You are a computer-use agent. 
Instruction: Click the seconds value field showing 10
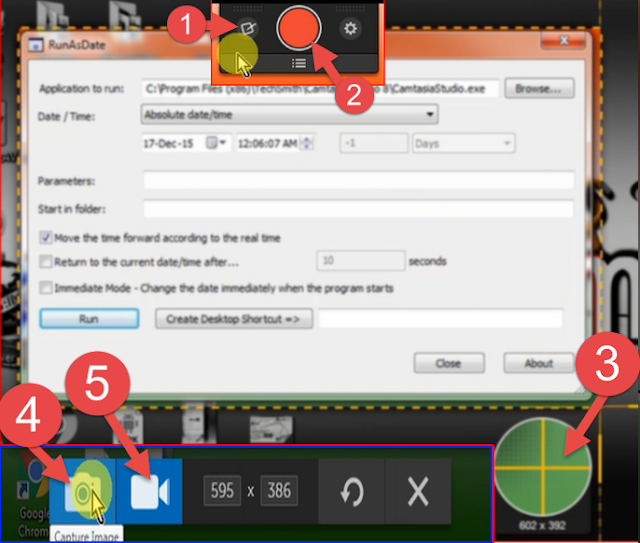[361, 260]
